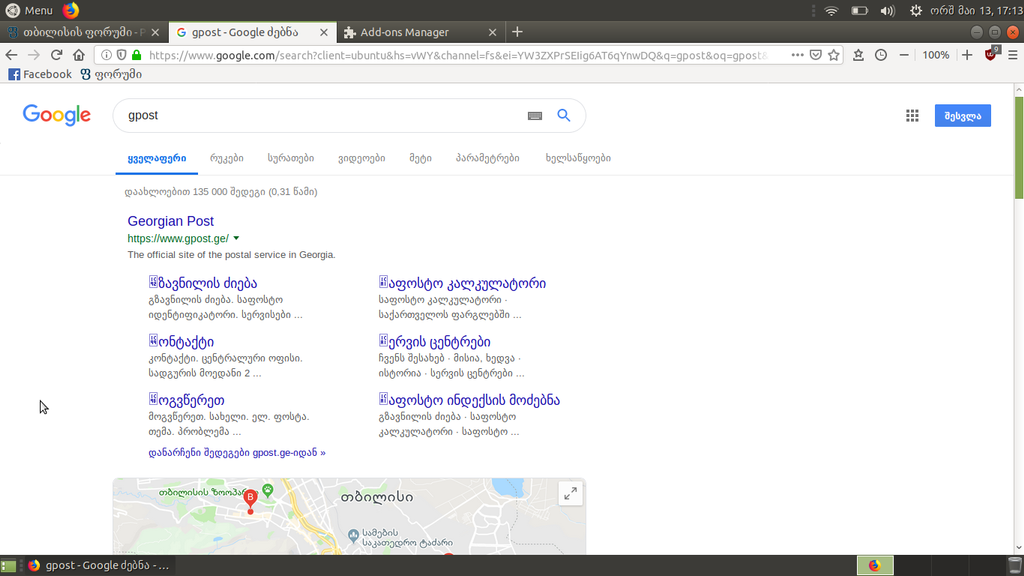
Task: Open the battery indicator
Action: pos(859,10)
